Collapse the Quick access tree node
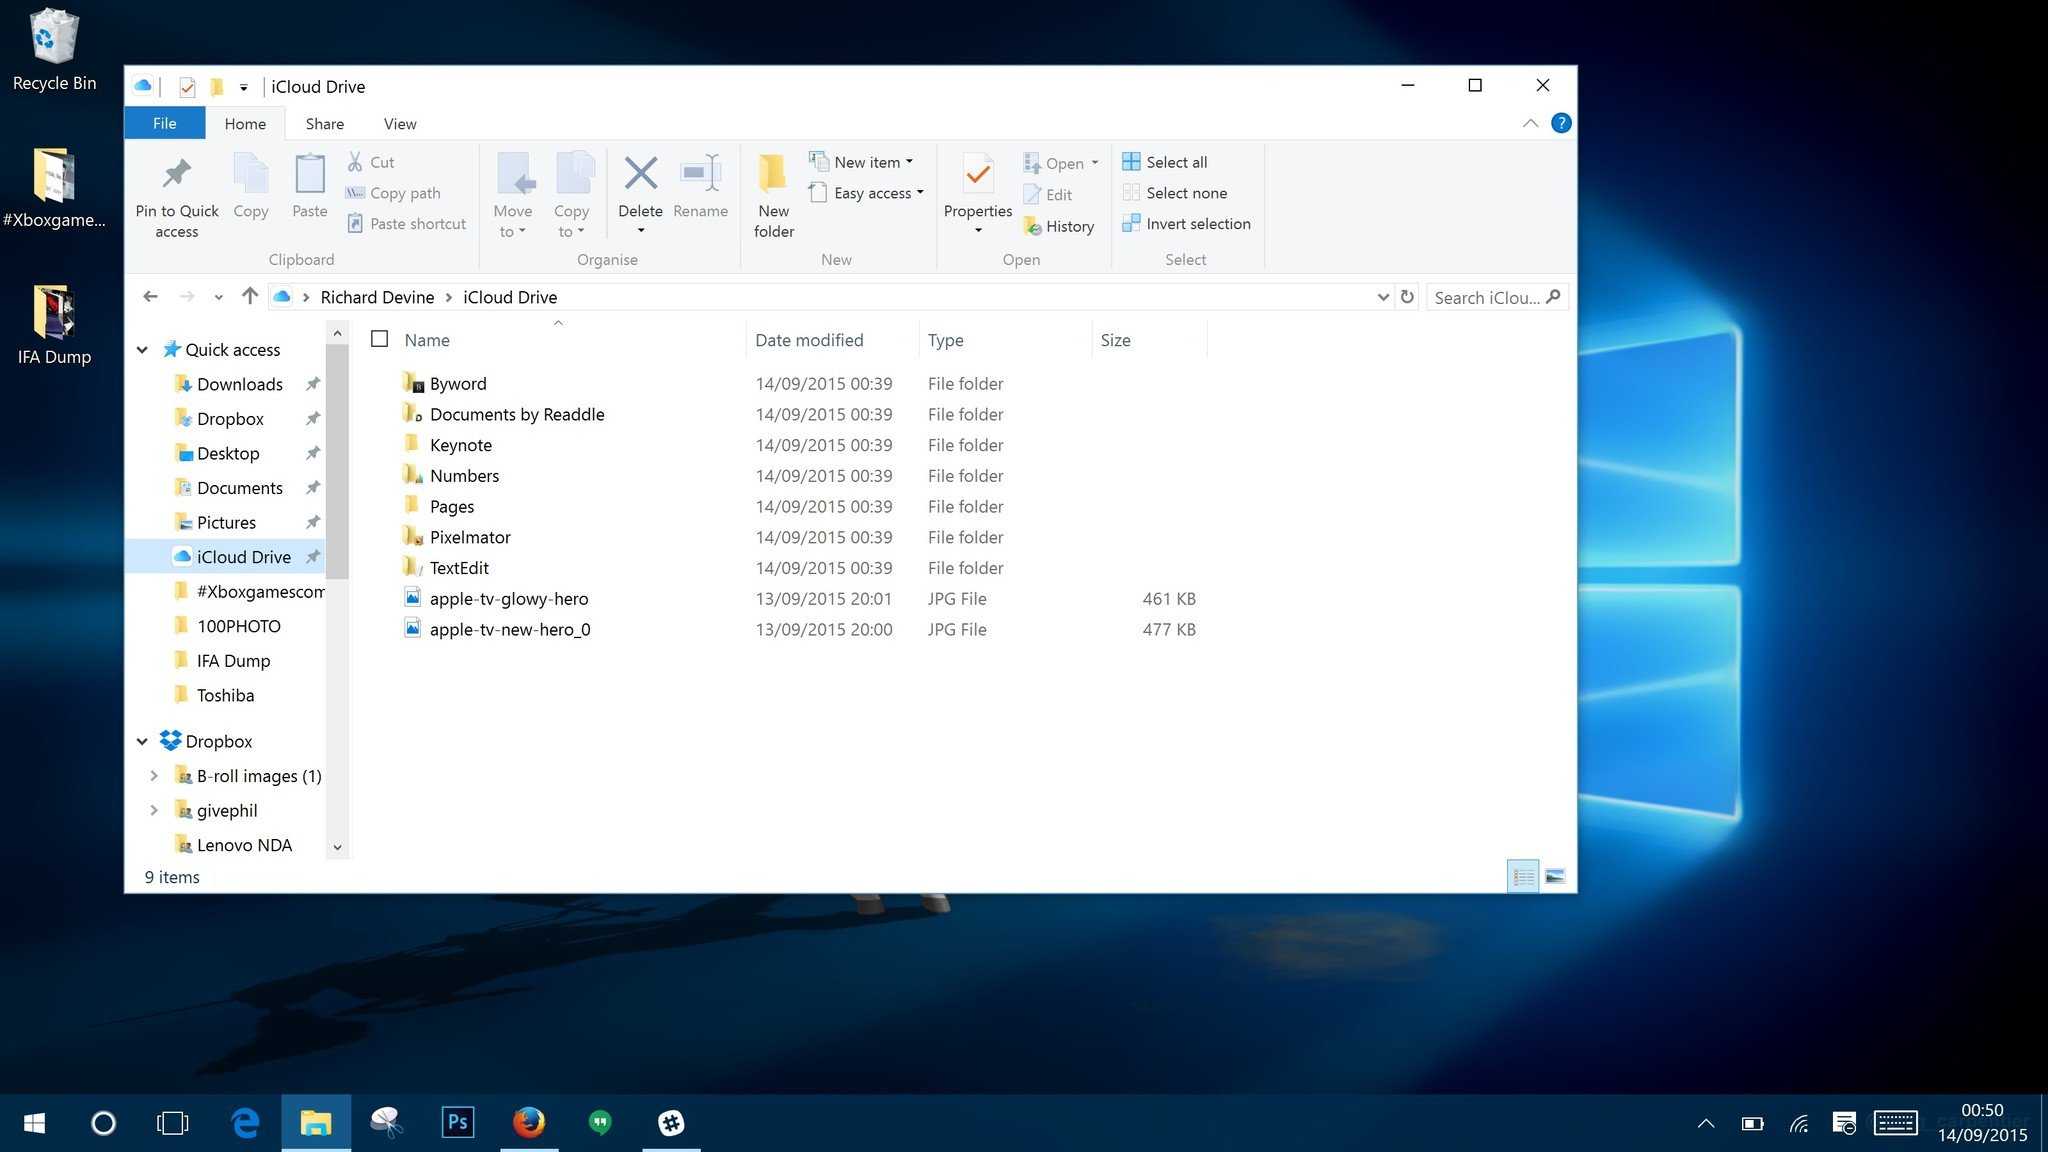Image resolution: width=2048 pixels, height=1152 pixels. (142, 349)
